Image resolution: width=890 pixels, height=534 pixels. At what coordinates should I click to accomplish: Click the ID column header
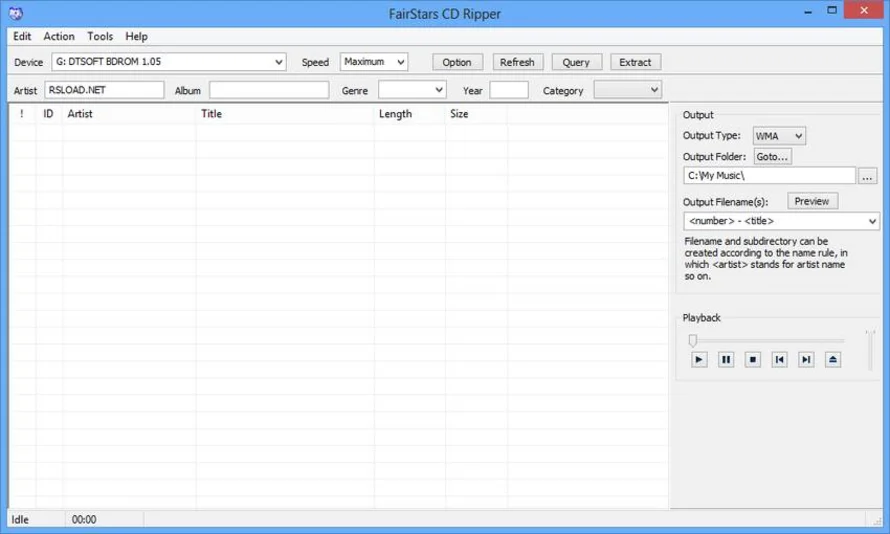tap(49, 113)
